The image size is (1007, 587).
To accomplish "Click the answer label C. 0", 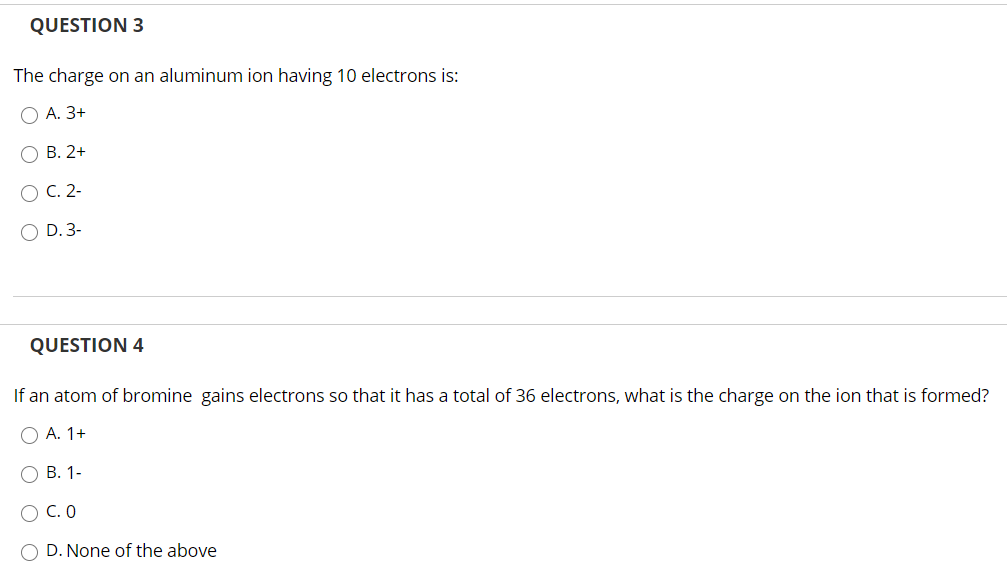I will coord(59,511).
